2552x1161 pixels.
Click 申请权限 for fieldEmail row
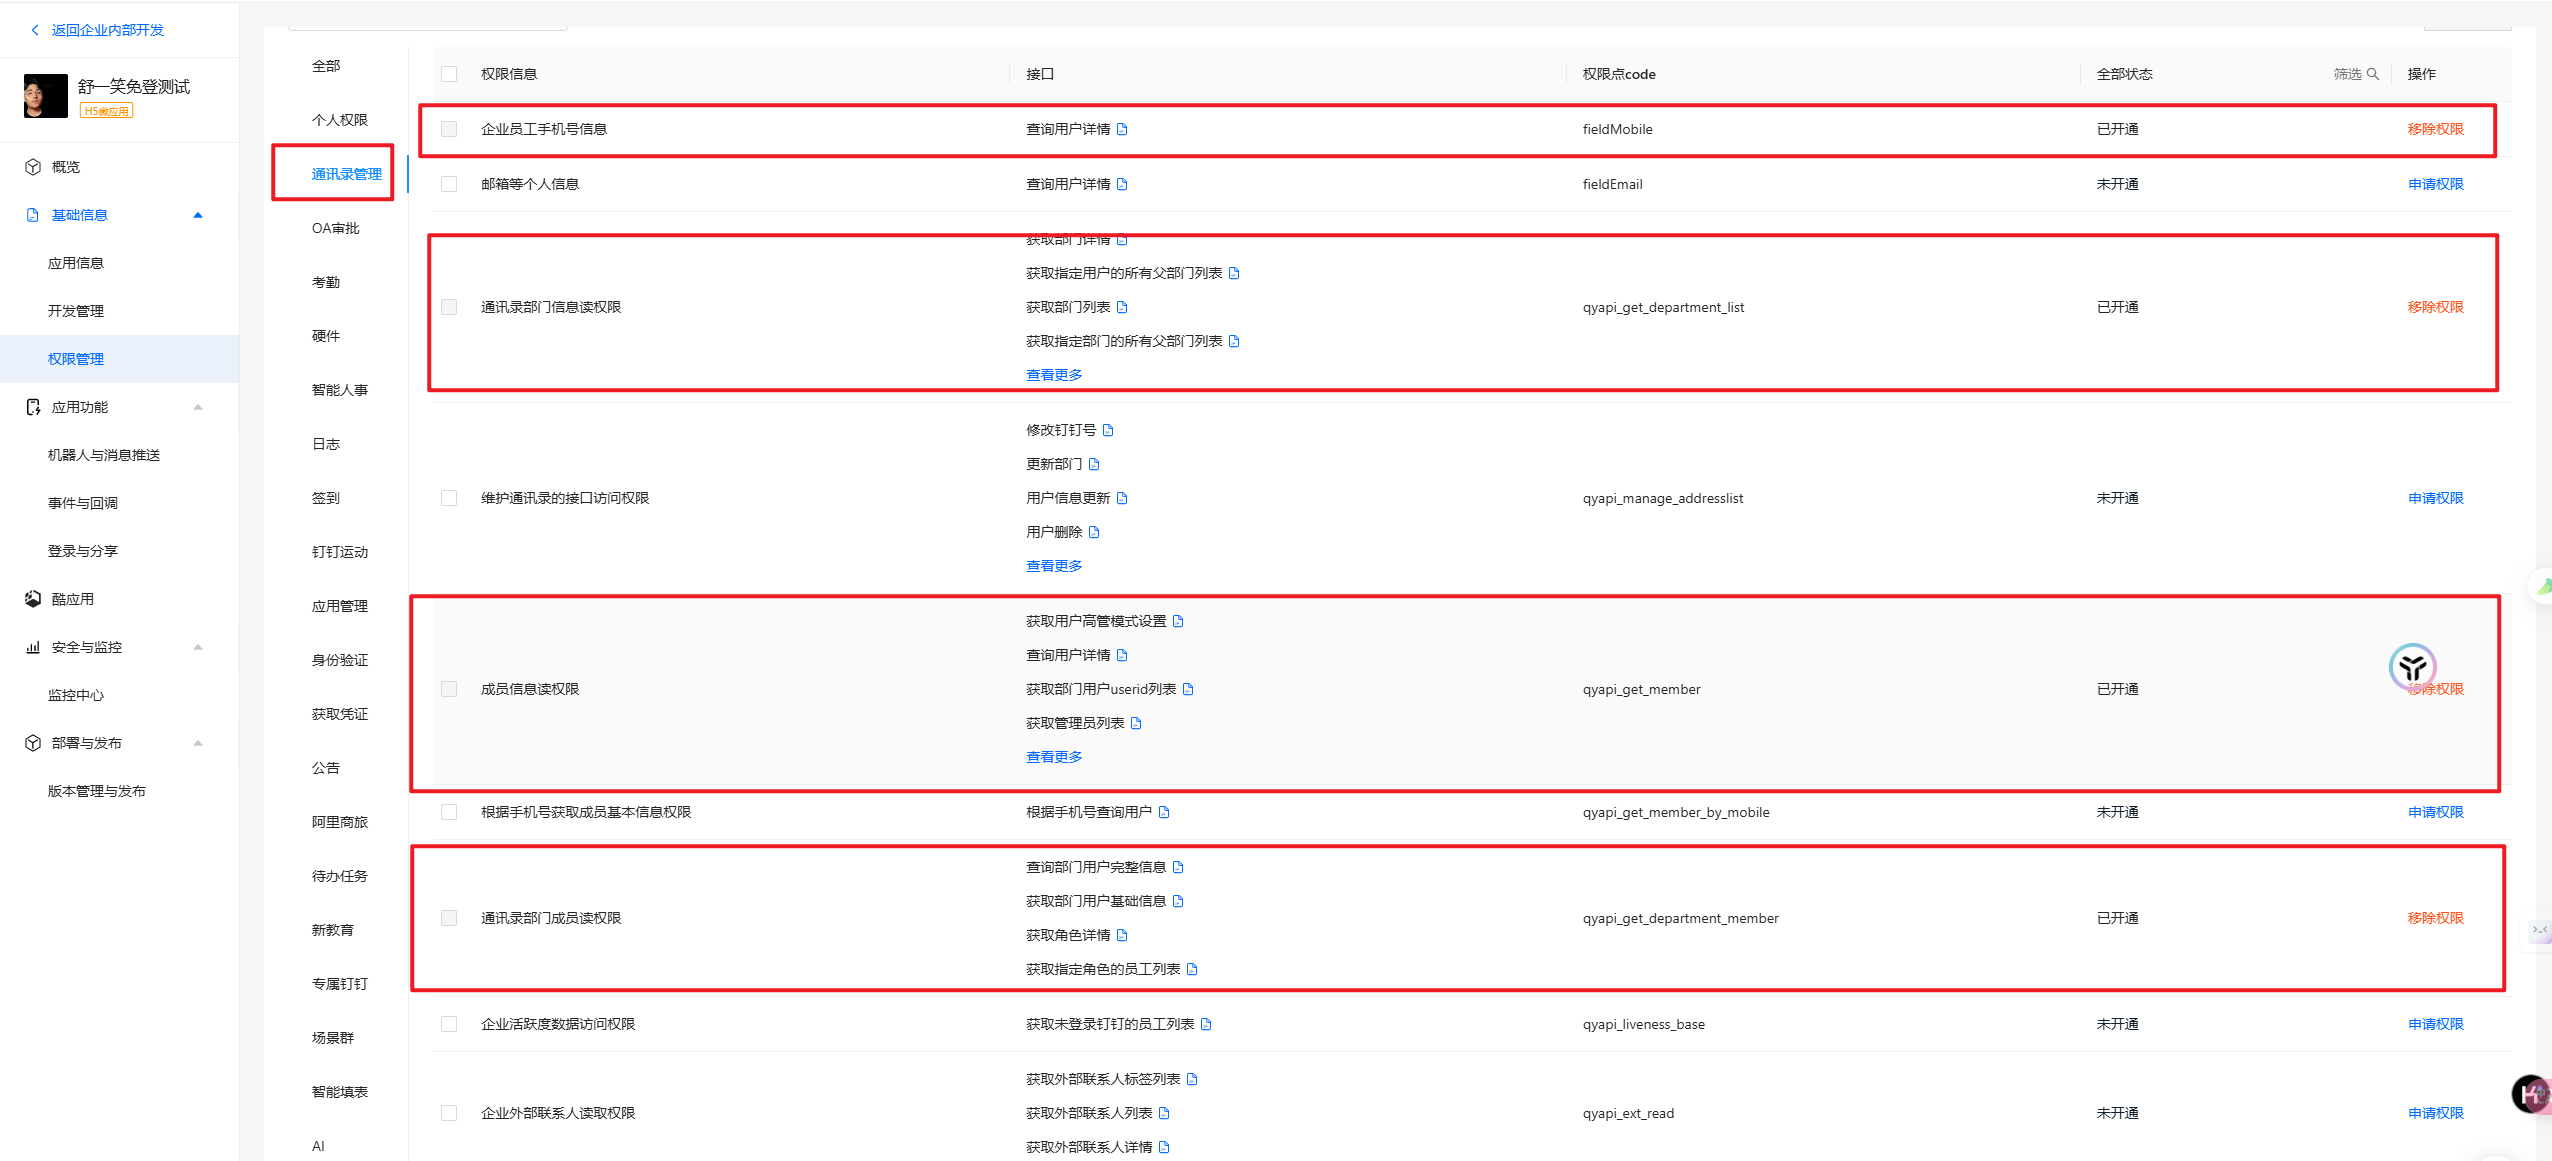pyautogui.click(x=2435, y=184)
